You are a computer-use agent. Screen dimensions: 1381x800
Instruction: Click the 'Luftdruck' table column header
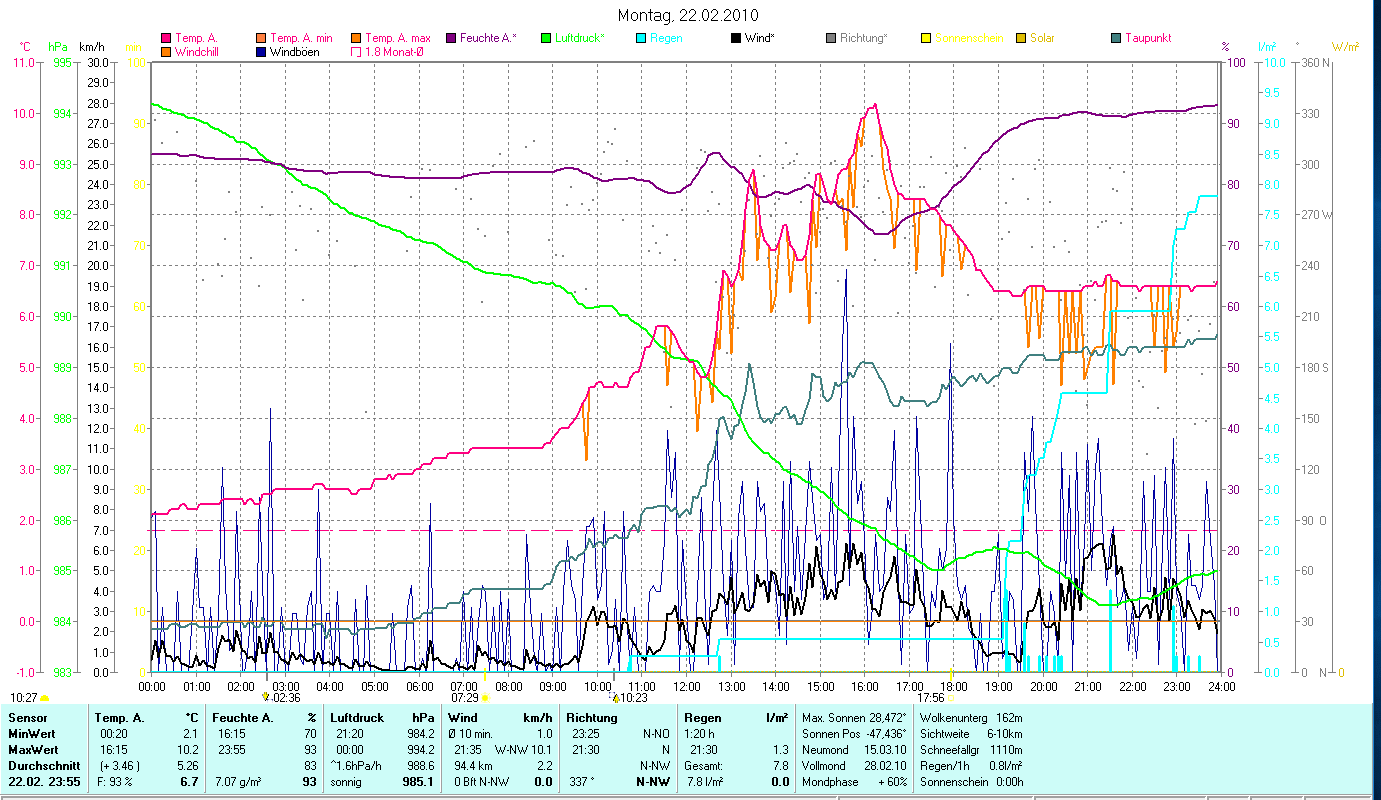tap(357, 718)
